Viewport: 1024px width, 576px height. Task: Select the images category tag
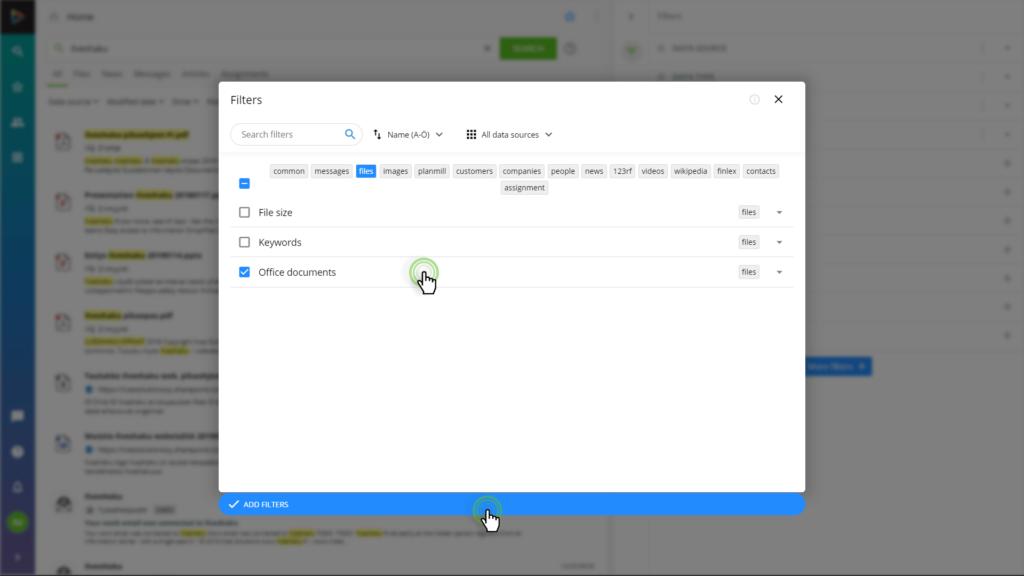point(395,171)
